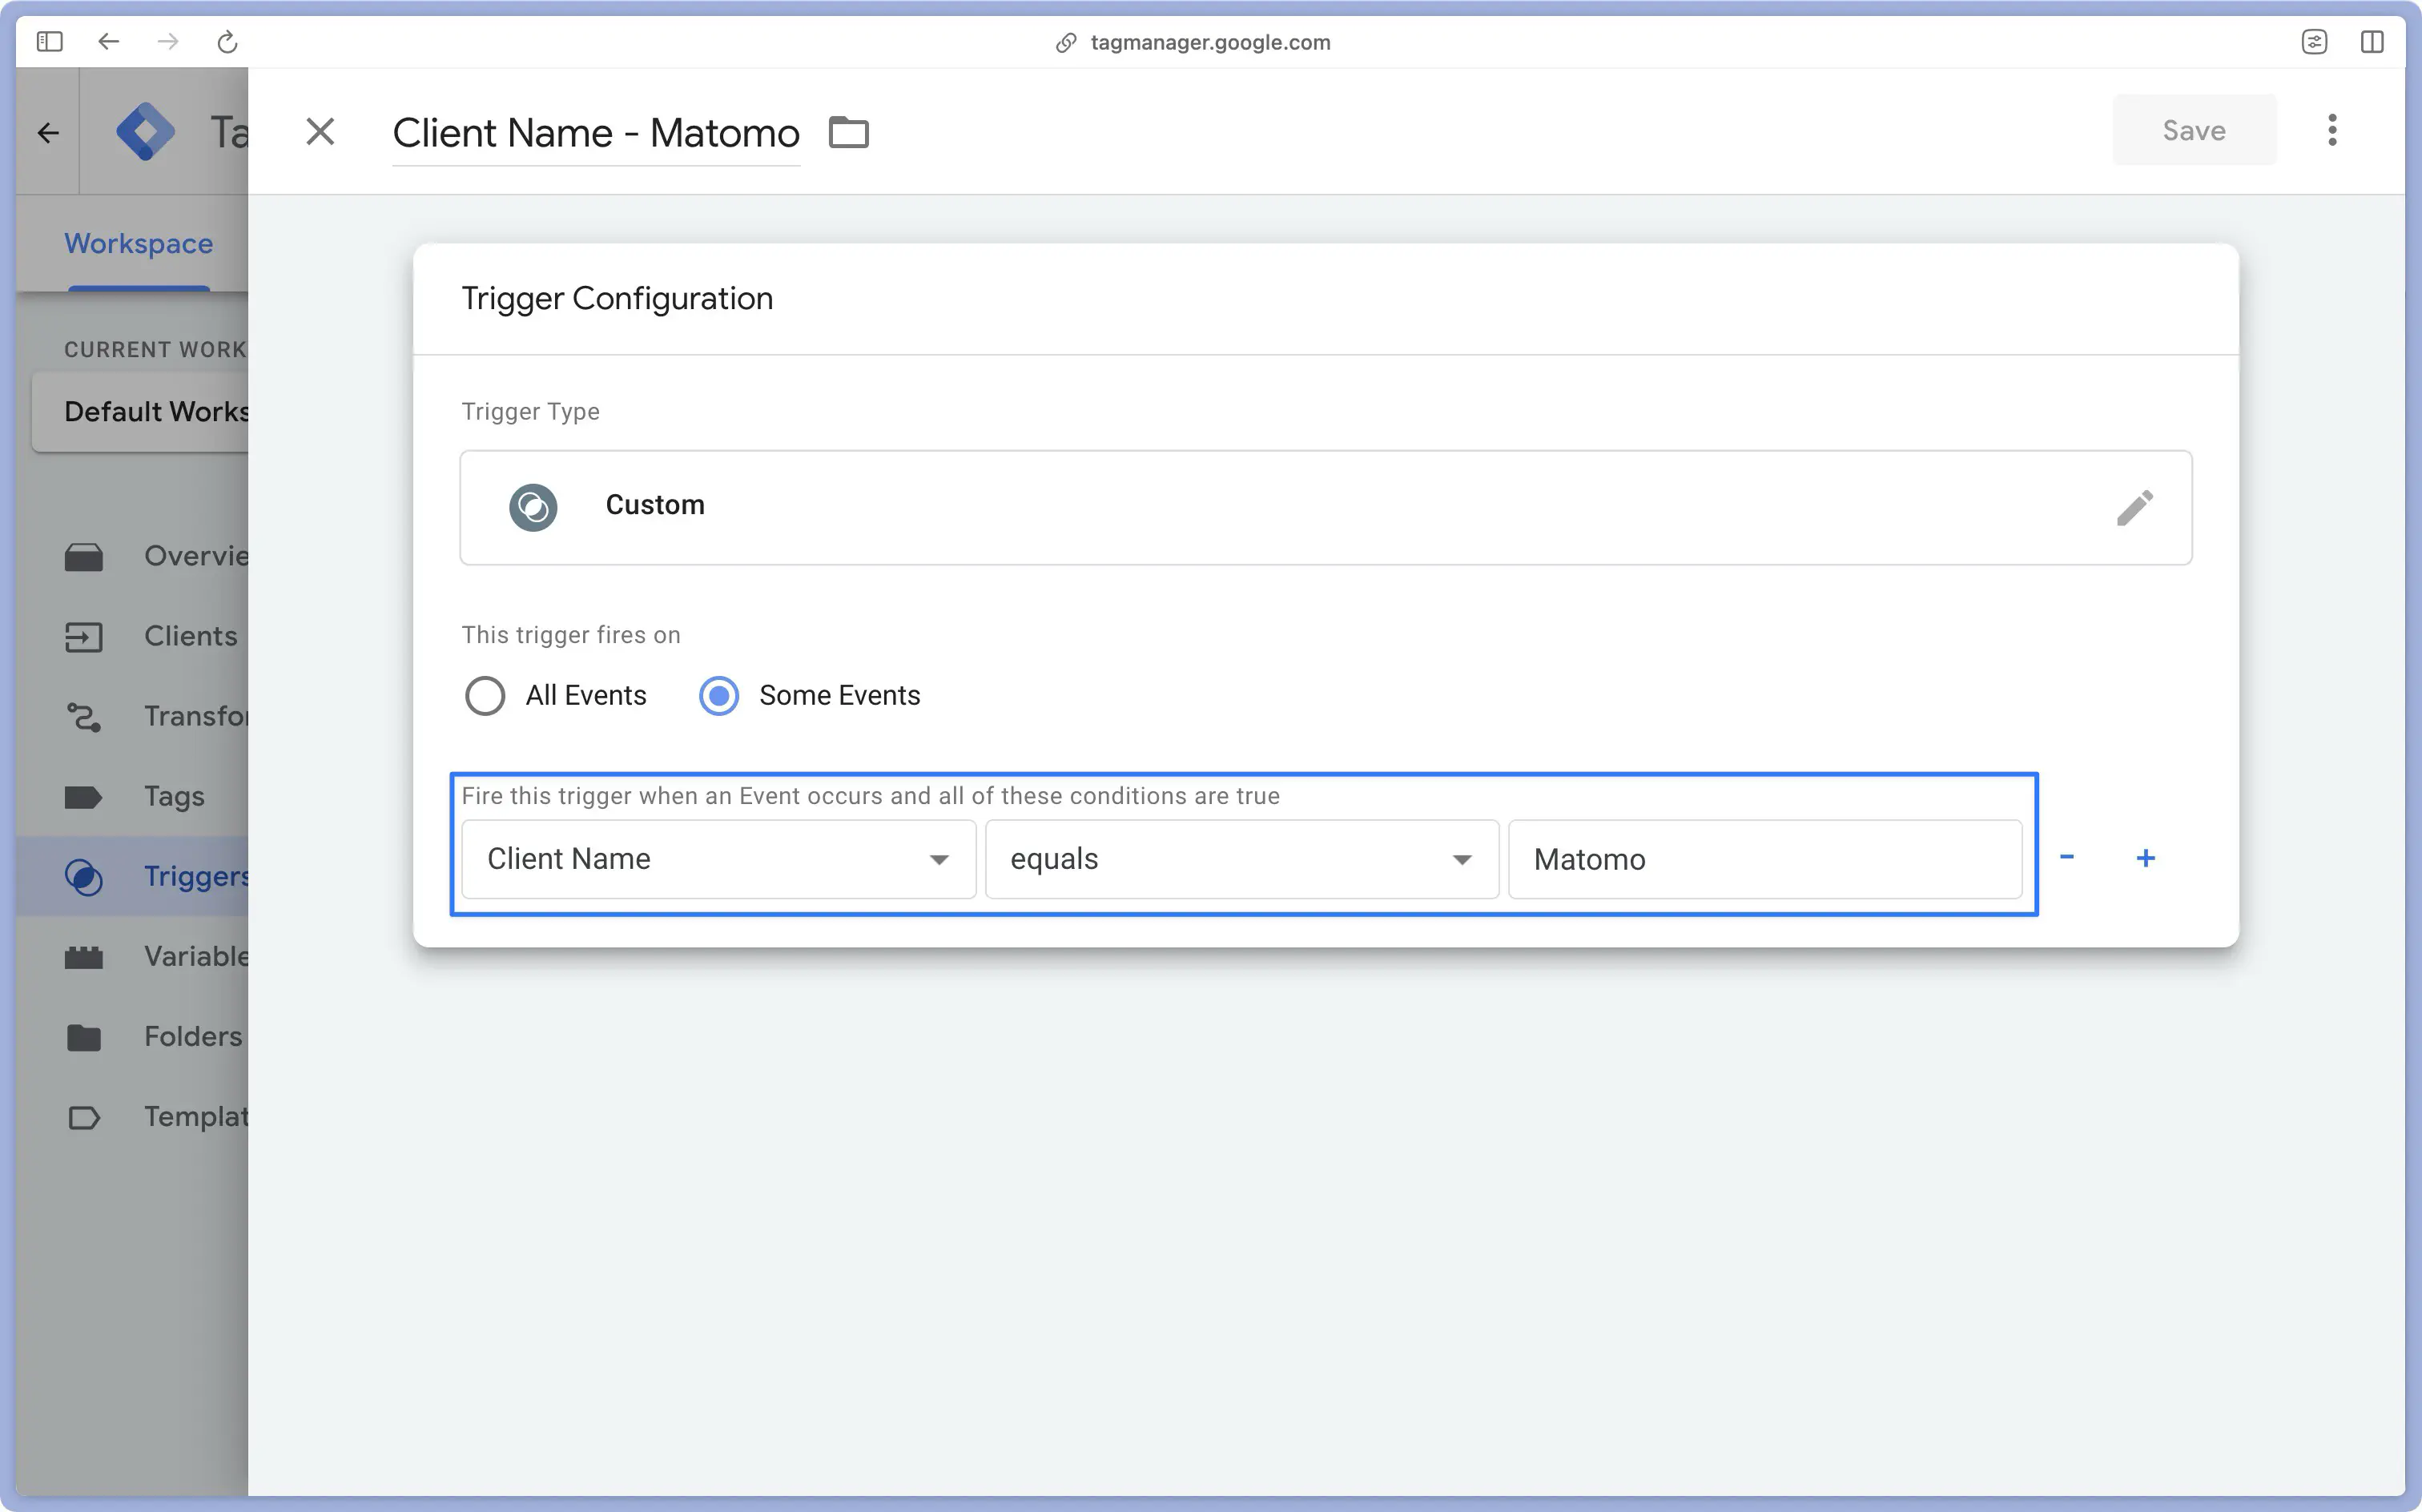
Task: Open the Default Workspace selector
Action: click(x=140, y=412)
